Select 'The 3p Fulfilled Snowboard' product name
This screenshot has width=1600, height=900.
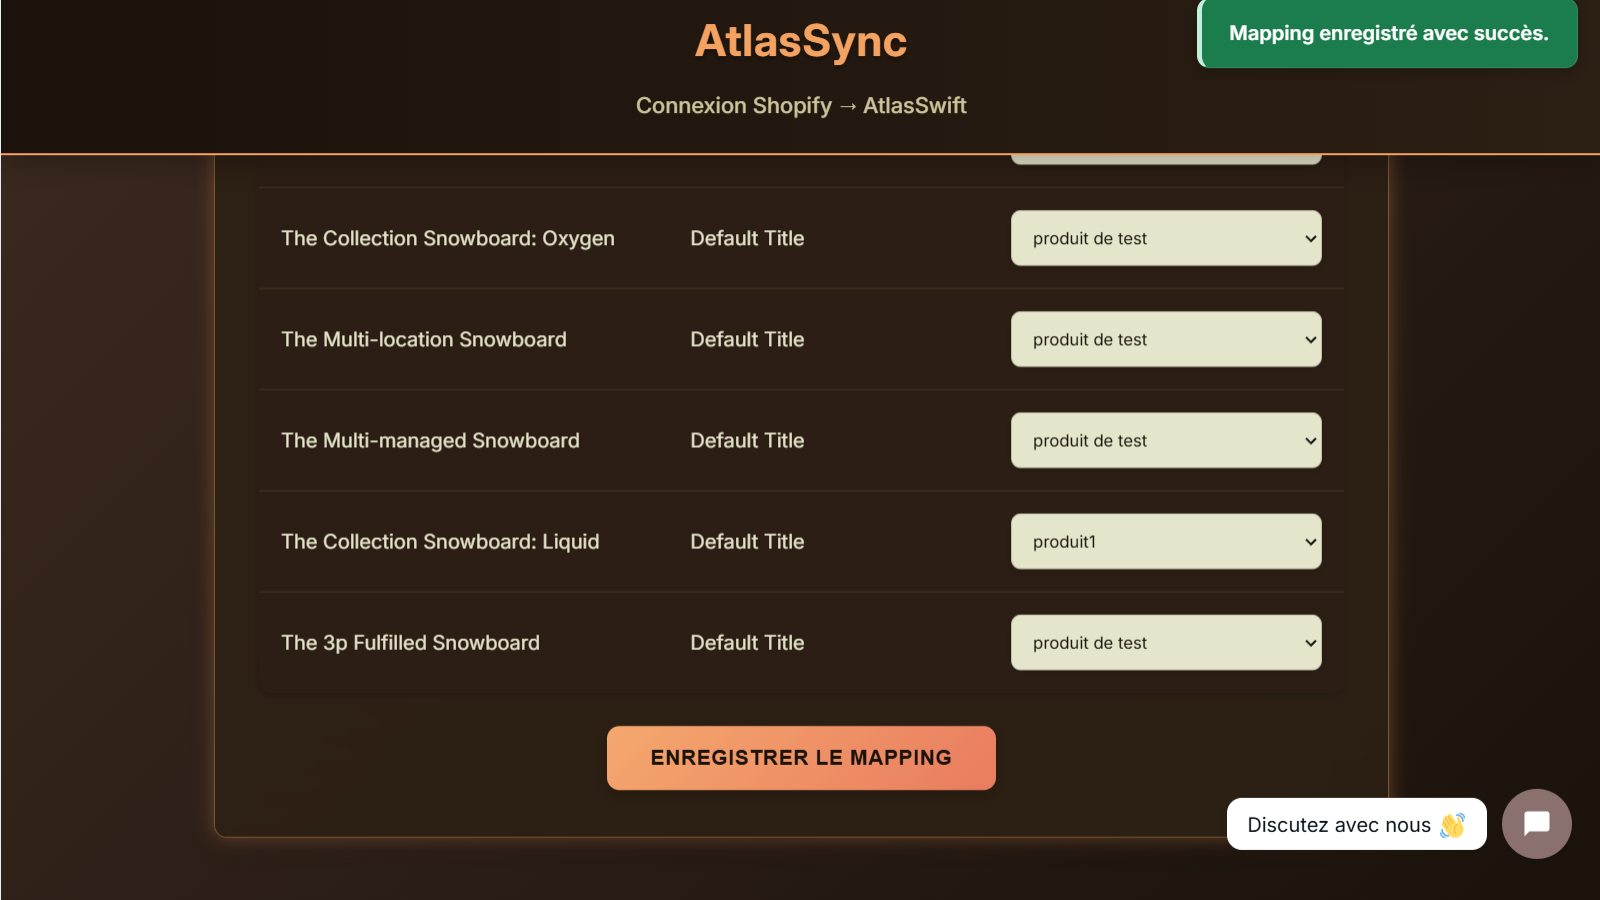click(x=410, y=642)
